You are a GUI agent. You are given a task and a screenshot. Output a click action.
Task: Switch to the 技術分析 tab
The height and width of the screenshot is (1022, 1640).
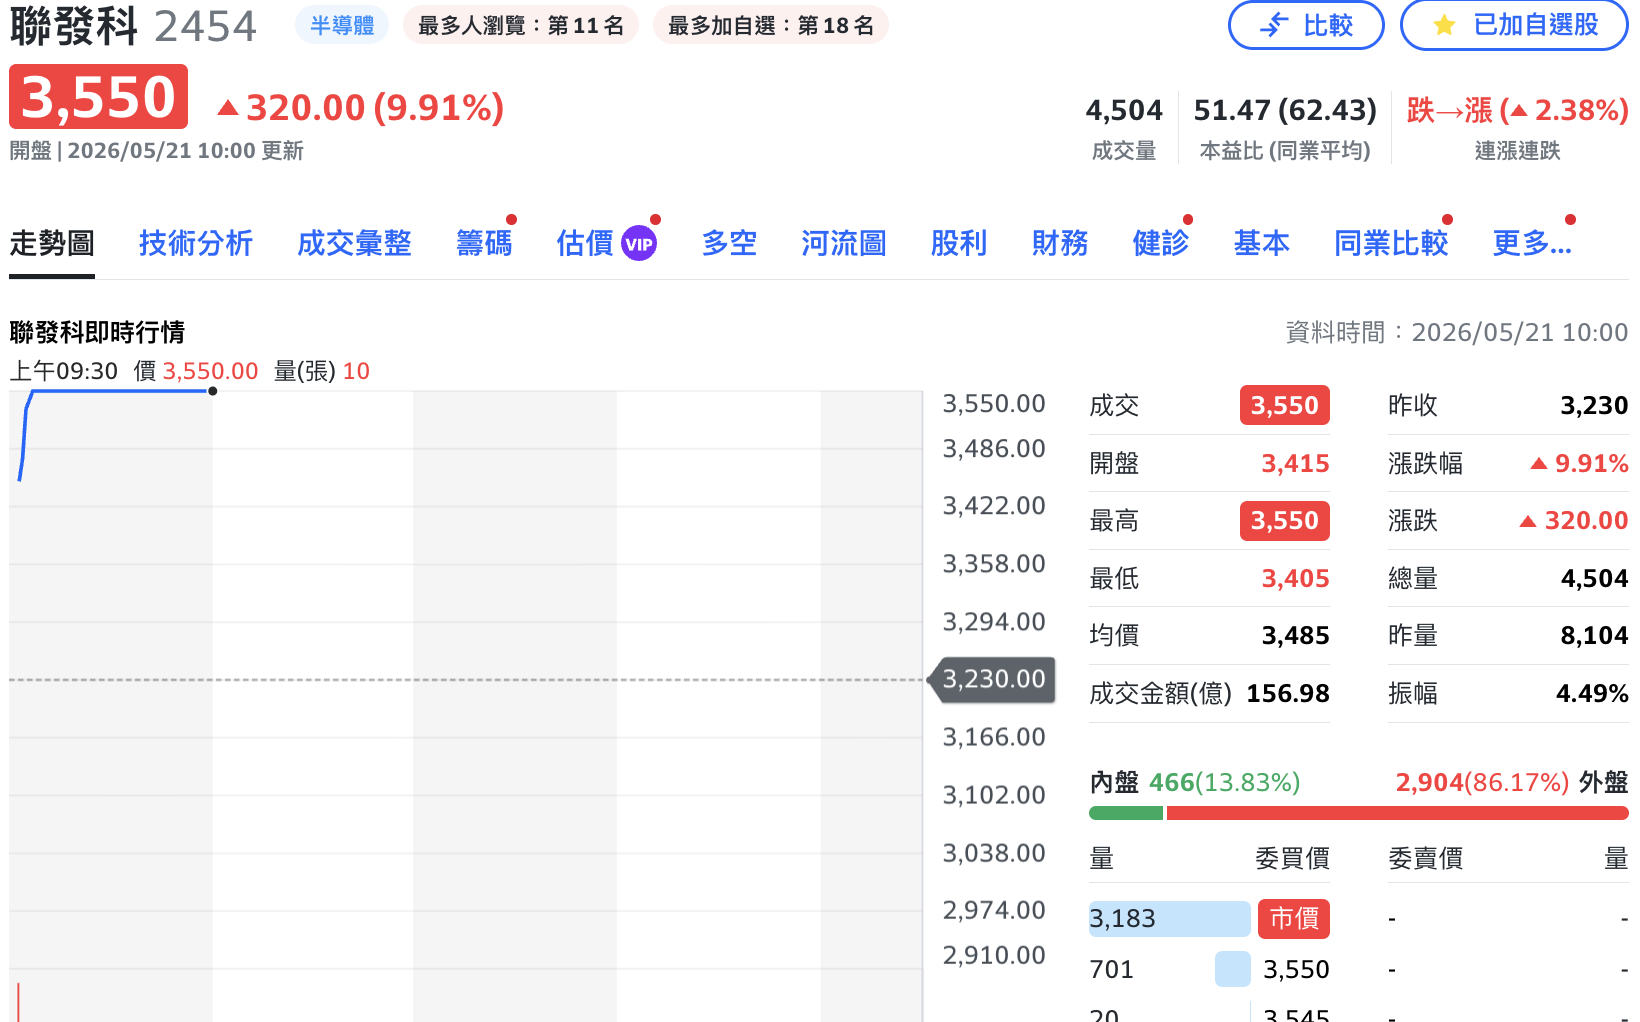(x=196, y=243)
